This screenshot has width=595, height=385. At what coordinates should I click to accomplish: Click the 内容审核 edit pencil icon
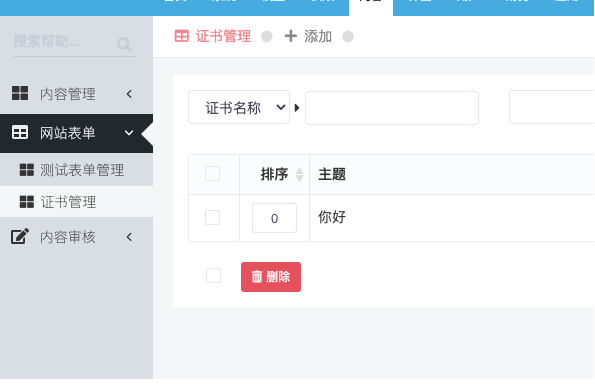click(20, 236)
